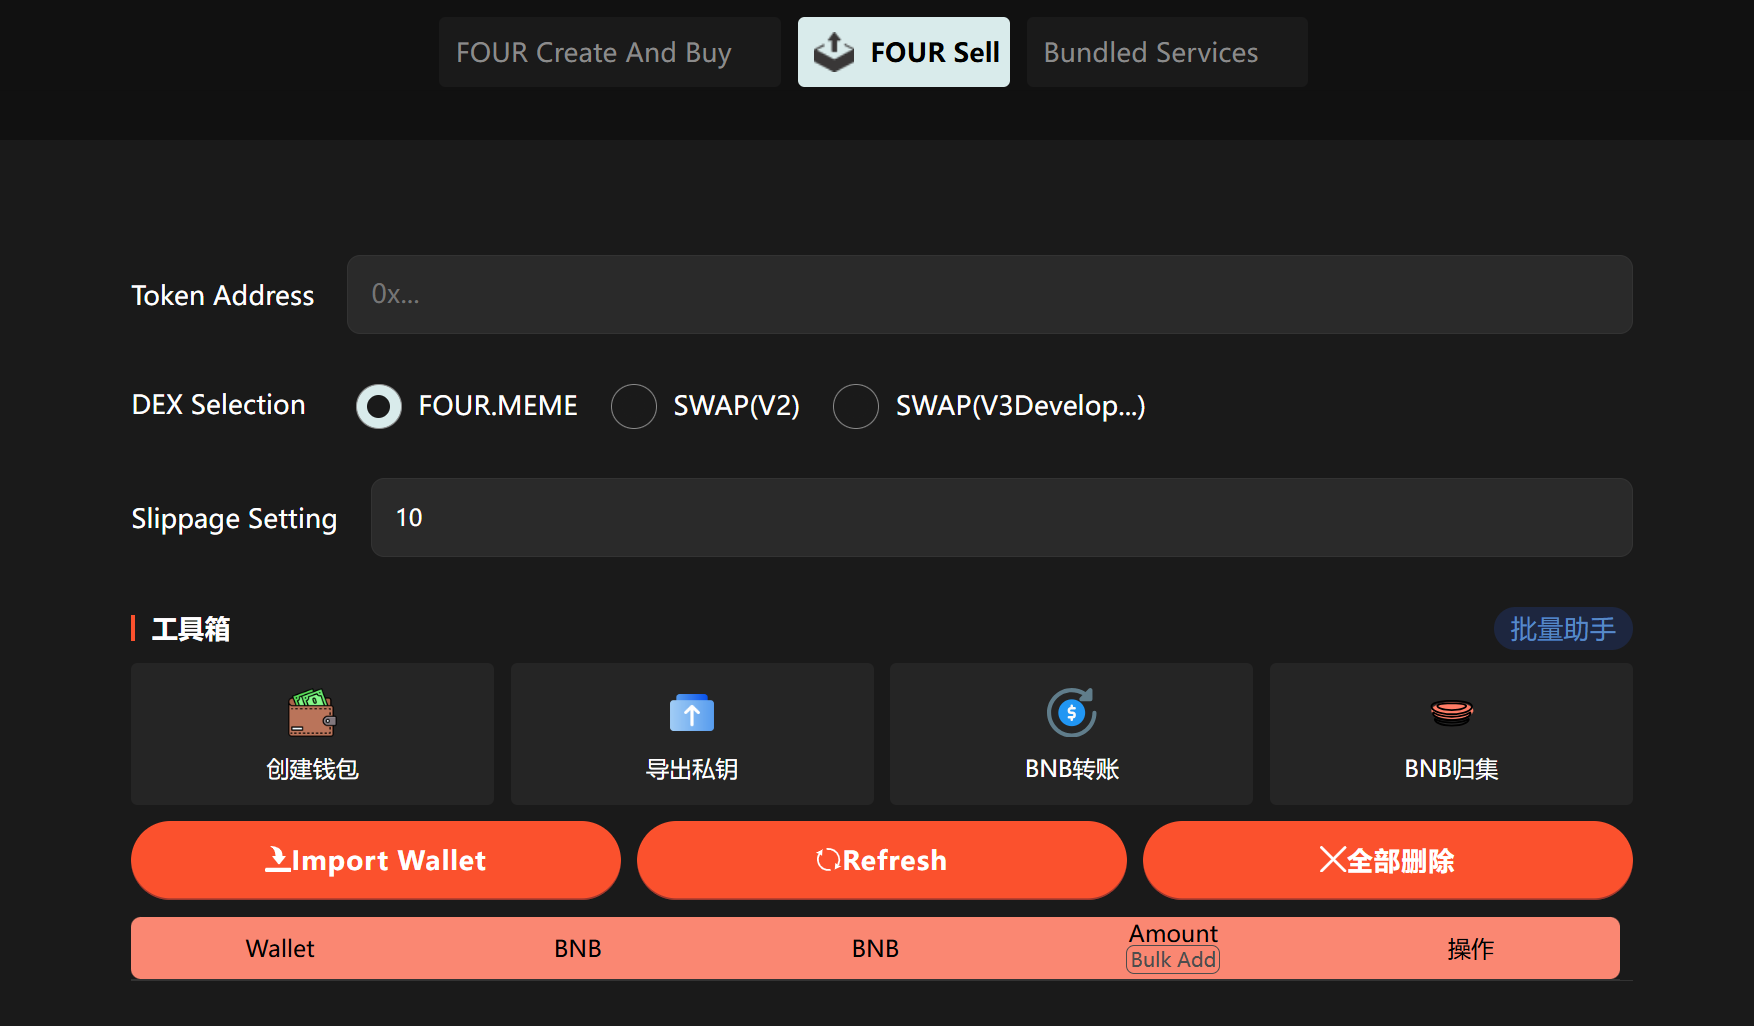
Task: Click the red coin-stack icon for BNB归集
Action: click(x=1451, y=712)
